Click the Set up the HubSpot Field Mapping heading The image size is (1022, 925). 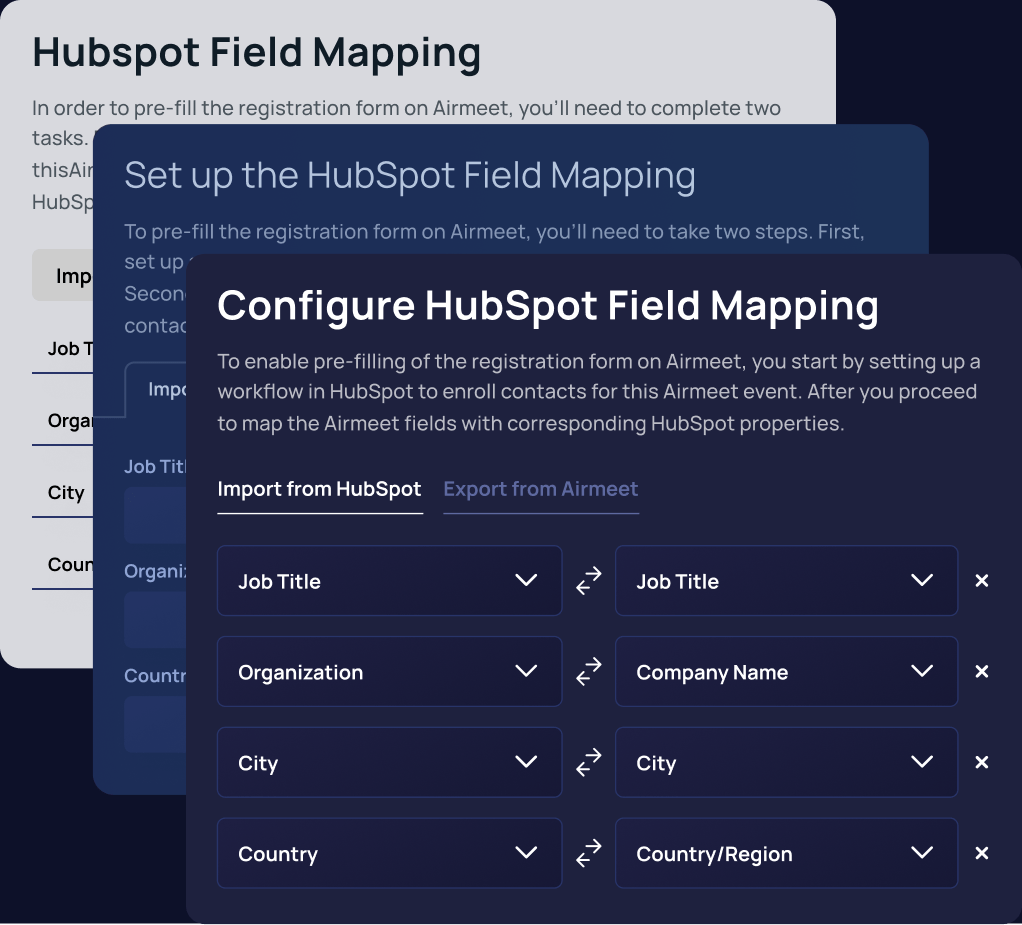(x=410, y=176)
